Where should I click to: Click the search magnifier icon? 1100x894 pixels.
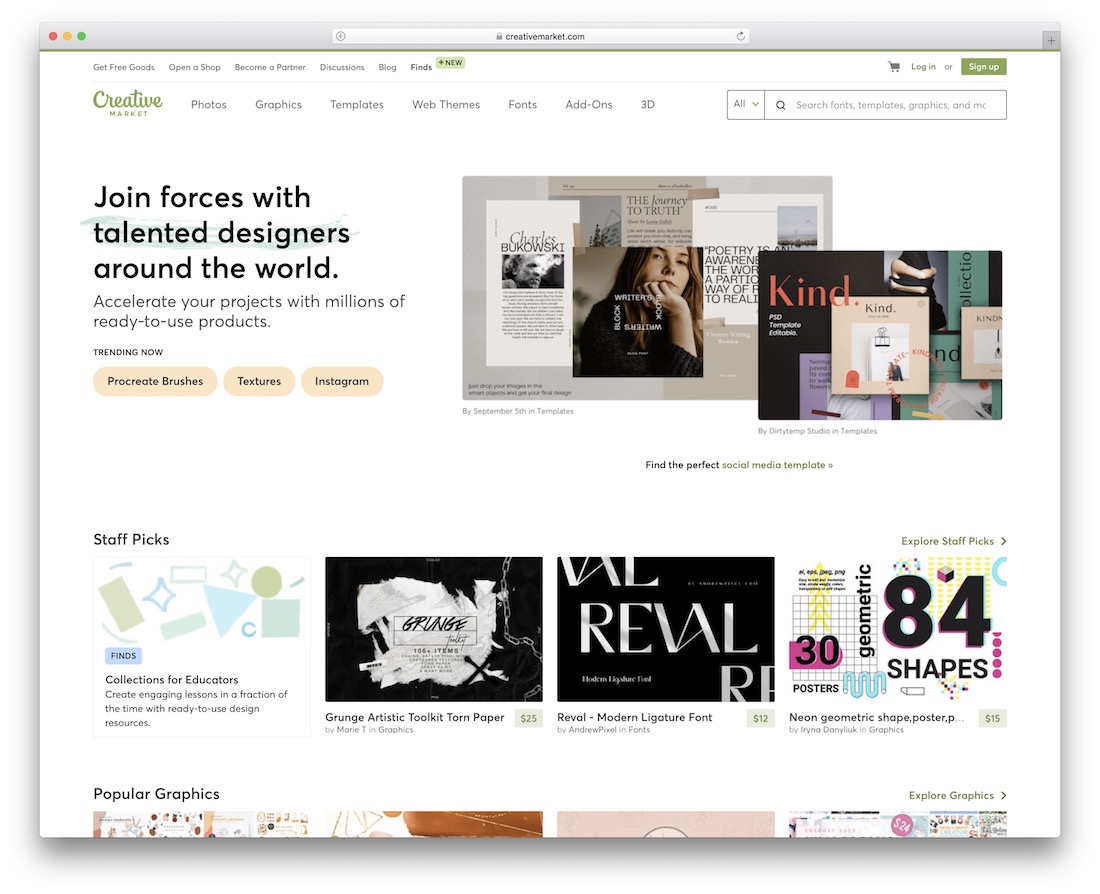point(780,105)
